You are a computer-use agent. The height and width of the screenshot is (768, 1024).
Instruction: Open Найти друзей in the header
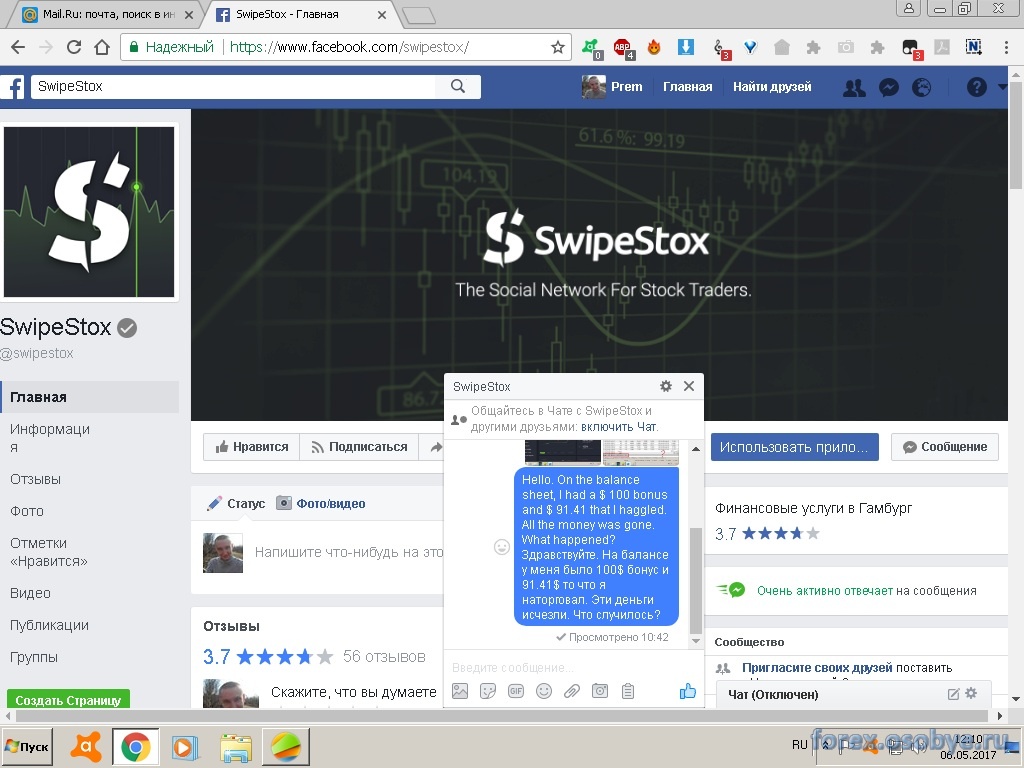pyautogui.click(x=772, y=87)
